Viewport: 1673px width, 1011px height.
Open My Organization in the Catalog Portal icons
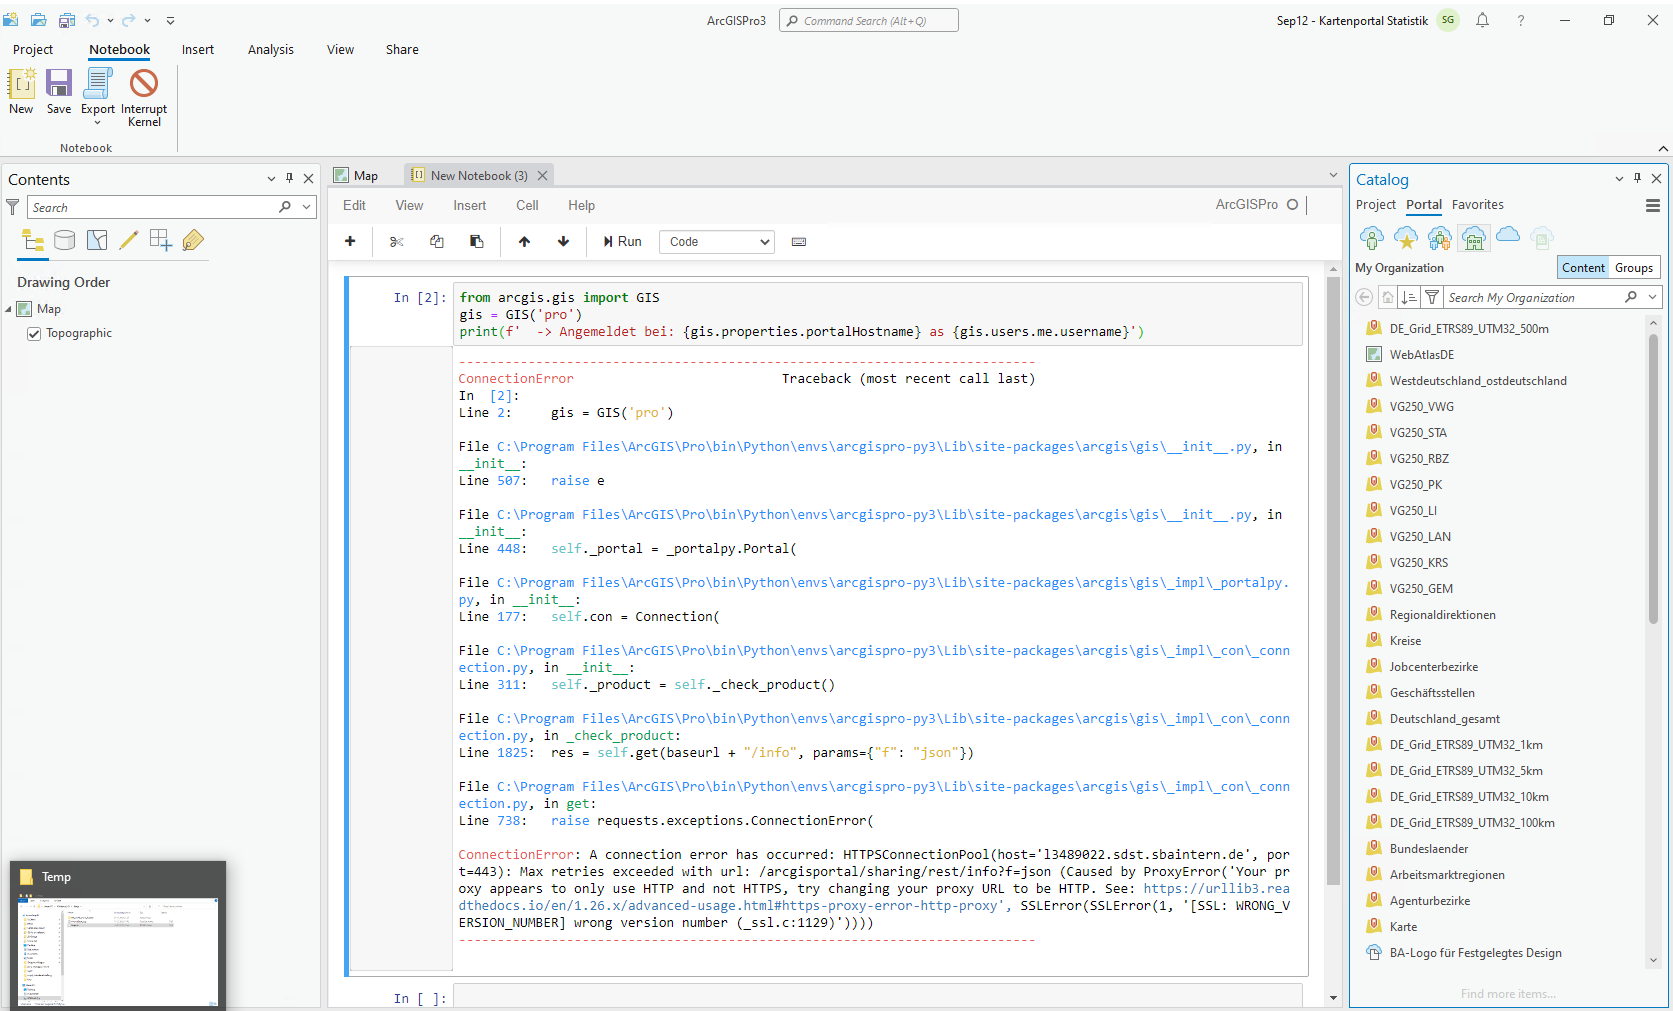[x=1473, y=237]
